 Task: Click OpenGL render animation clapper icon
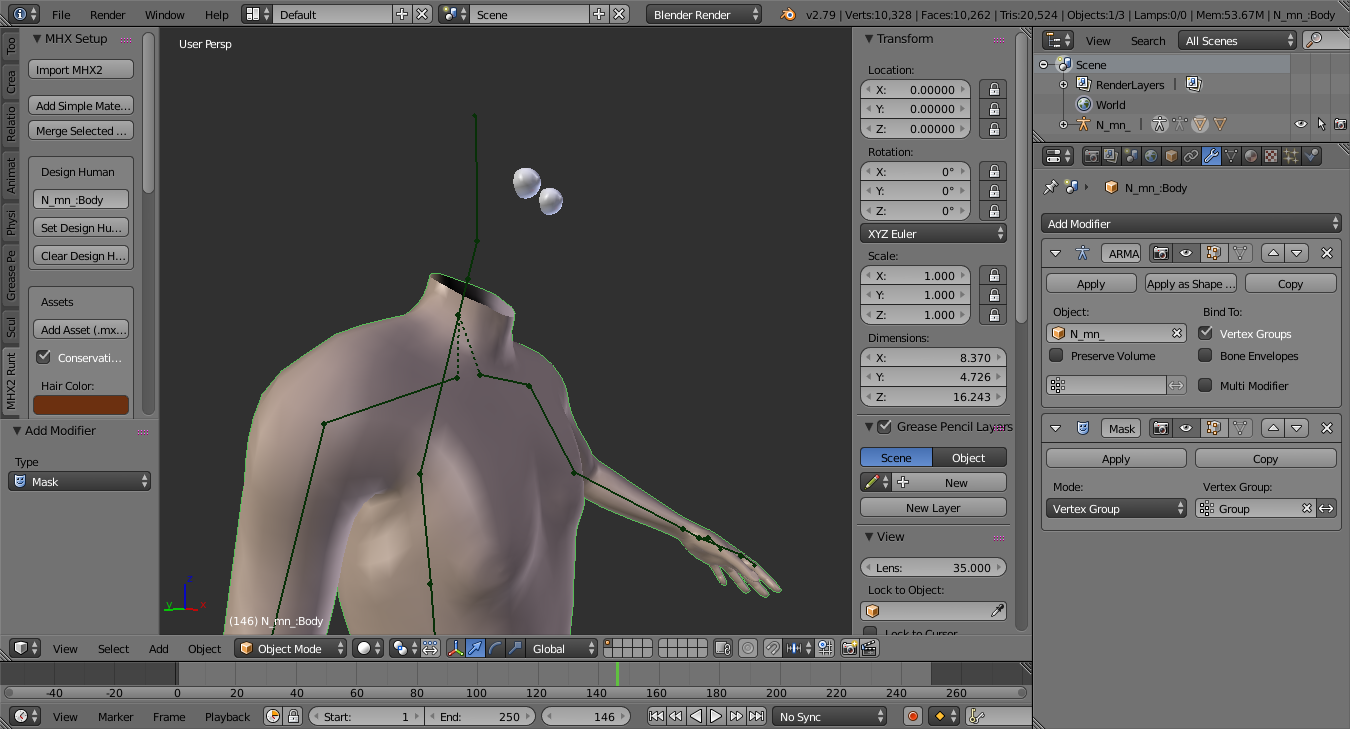tap(869, 648)
